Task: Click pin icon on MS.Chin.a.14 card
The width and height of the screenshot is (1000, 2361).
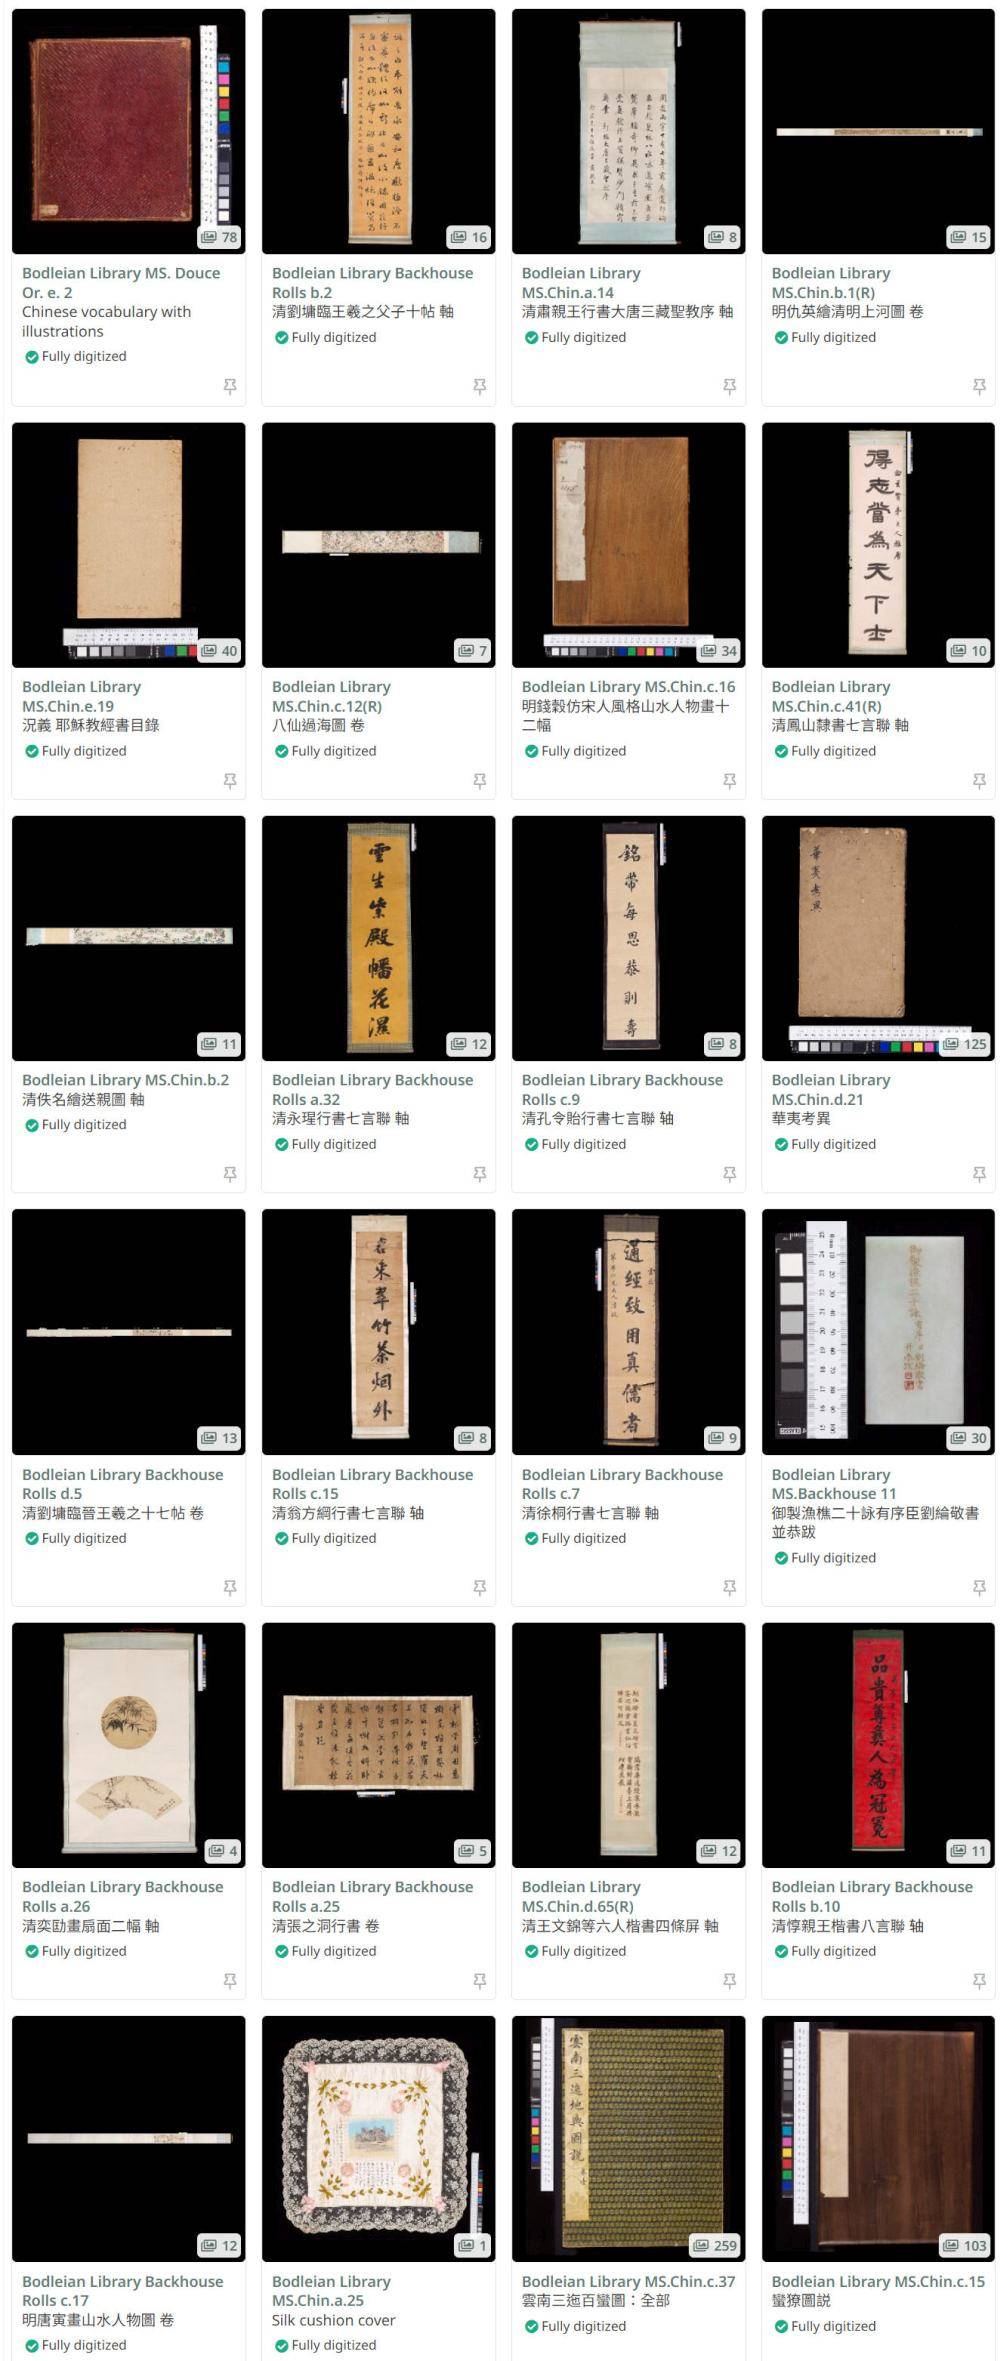Action: click(730, 386)
